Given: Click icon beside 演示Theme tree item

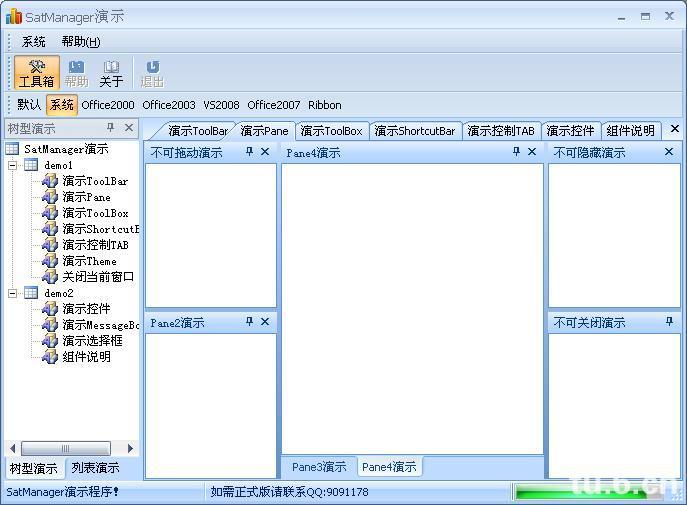Looking at the screenshot, I should (50, 261).
